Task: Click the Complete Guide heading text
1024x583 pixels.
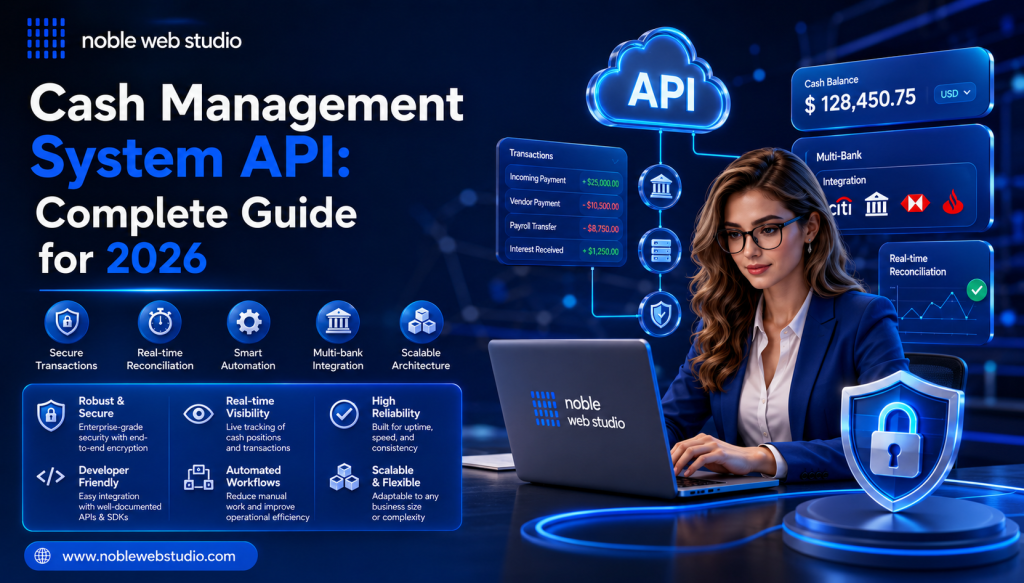Action: [196, 213]
